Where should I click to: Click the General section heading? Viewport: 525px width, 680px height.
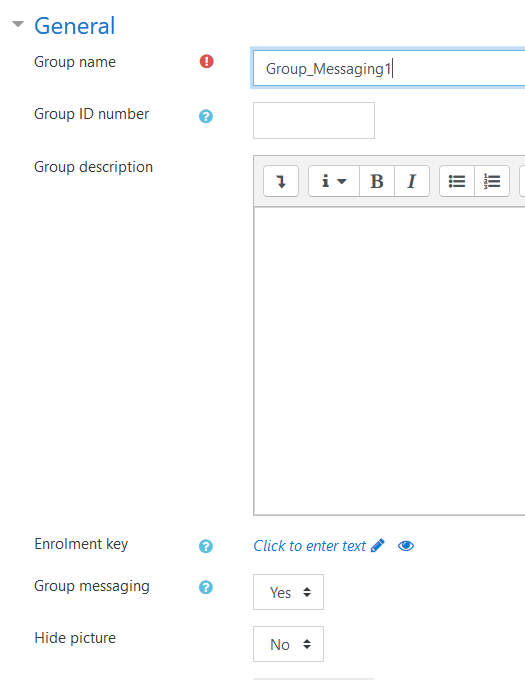click(75, 26)
